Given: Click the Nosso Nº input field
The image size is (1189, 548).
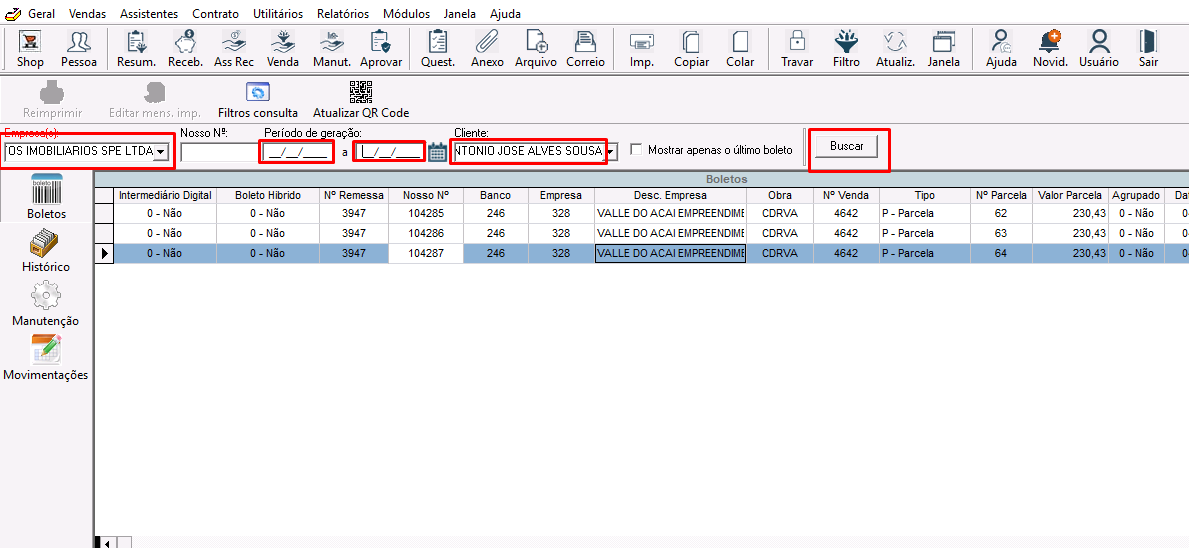Looking at the screenshot, I should pyautogui.click(x=218, y=152).
